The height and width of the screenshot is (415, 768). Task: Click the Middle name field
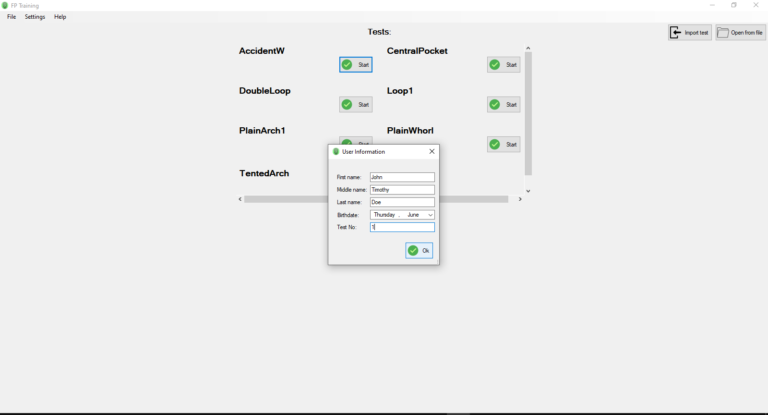coord(402,189)
